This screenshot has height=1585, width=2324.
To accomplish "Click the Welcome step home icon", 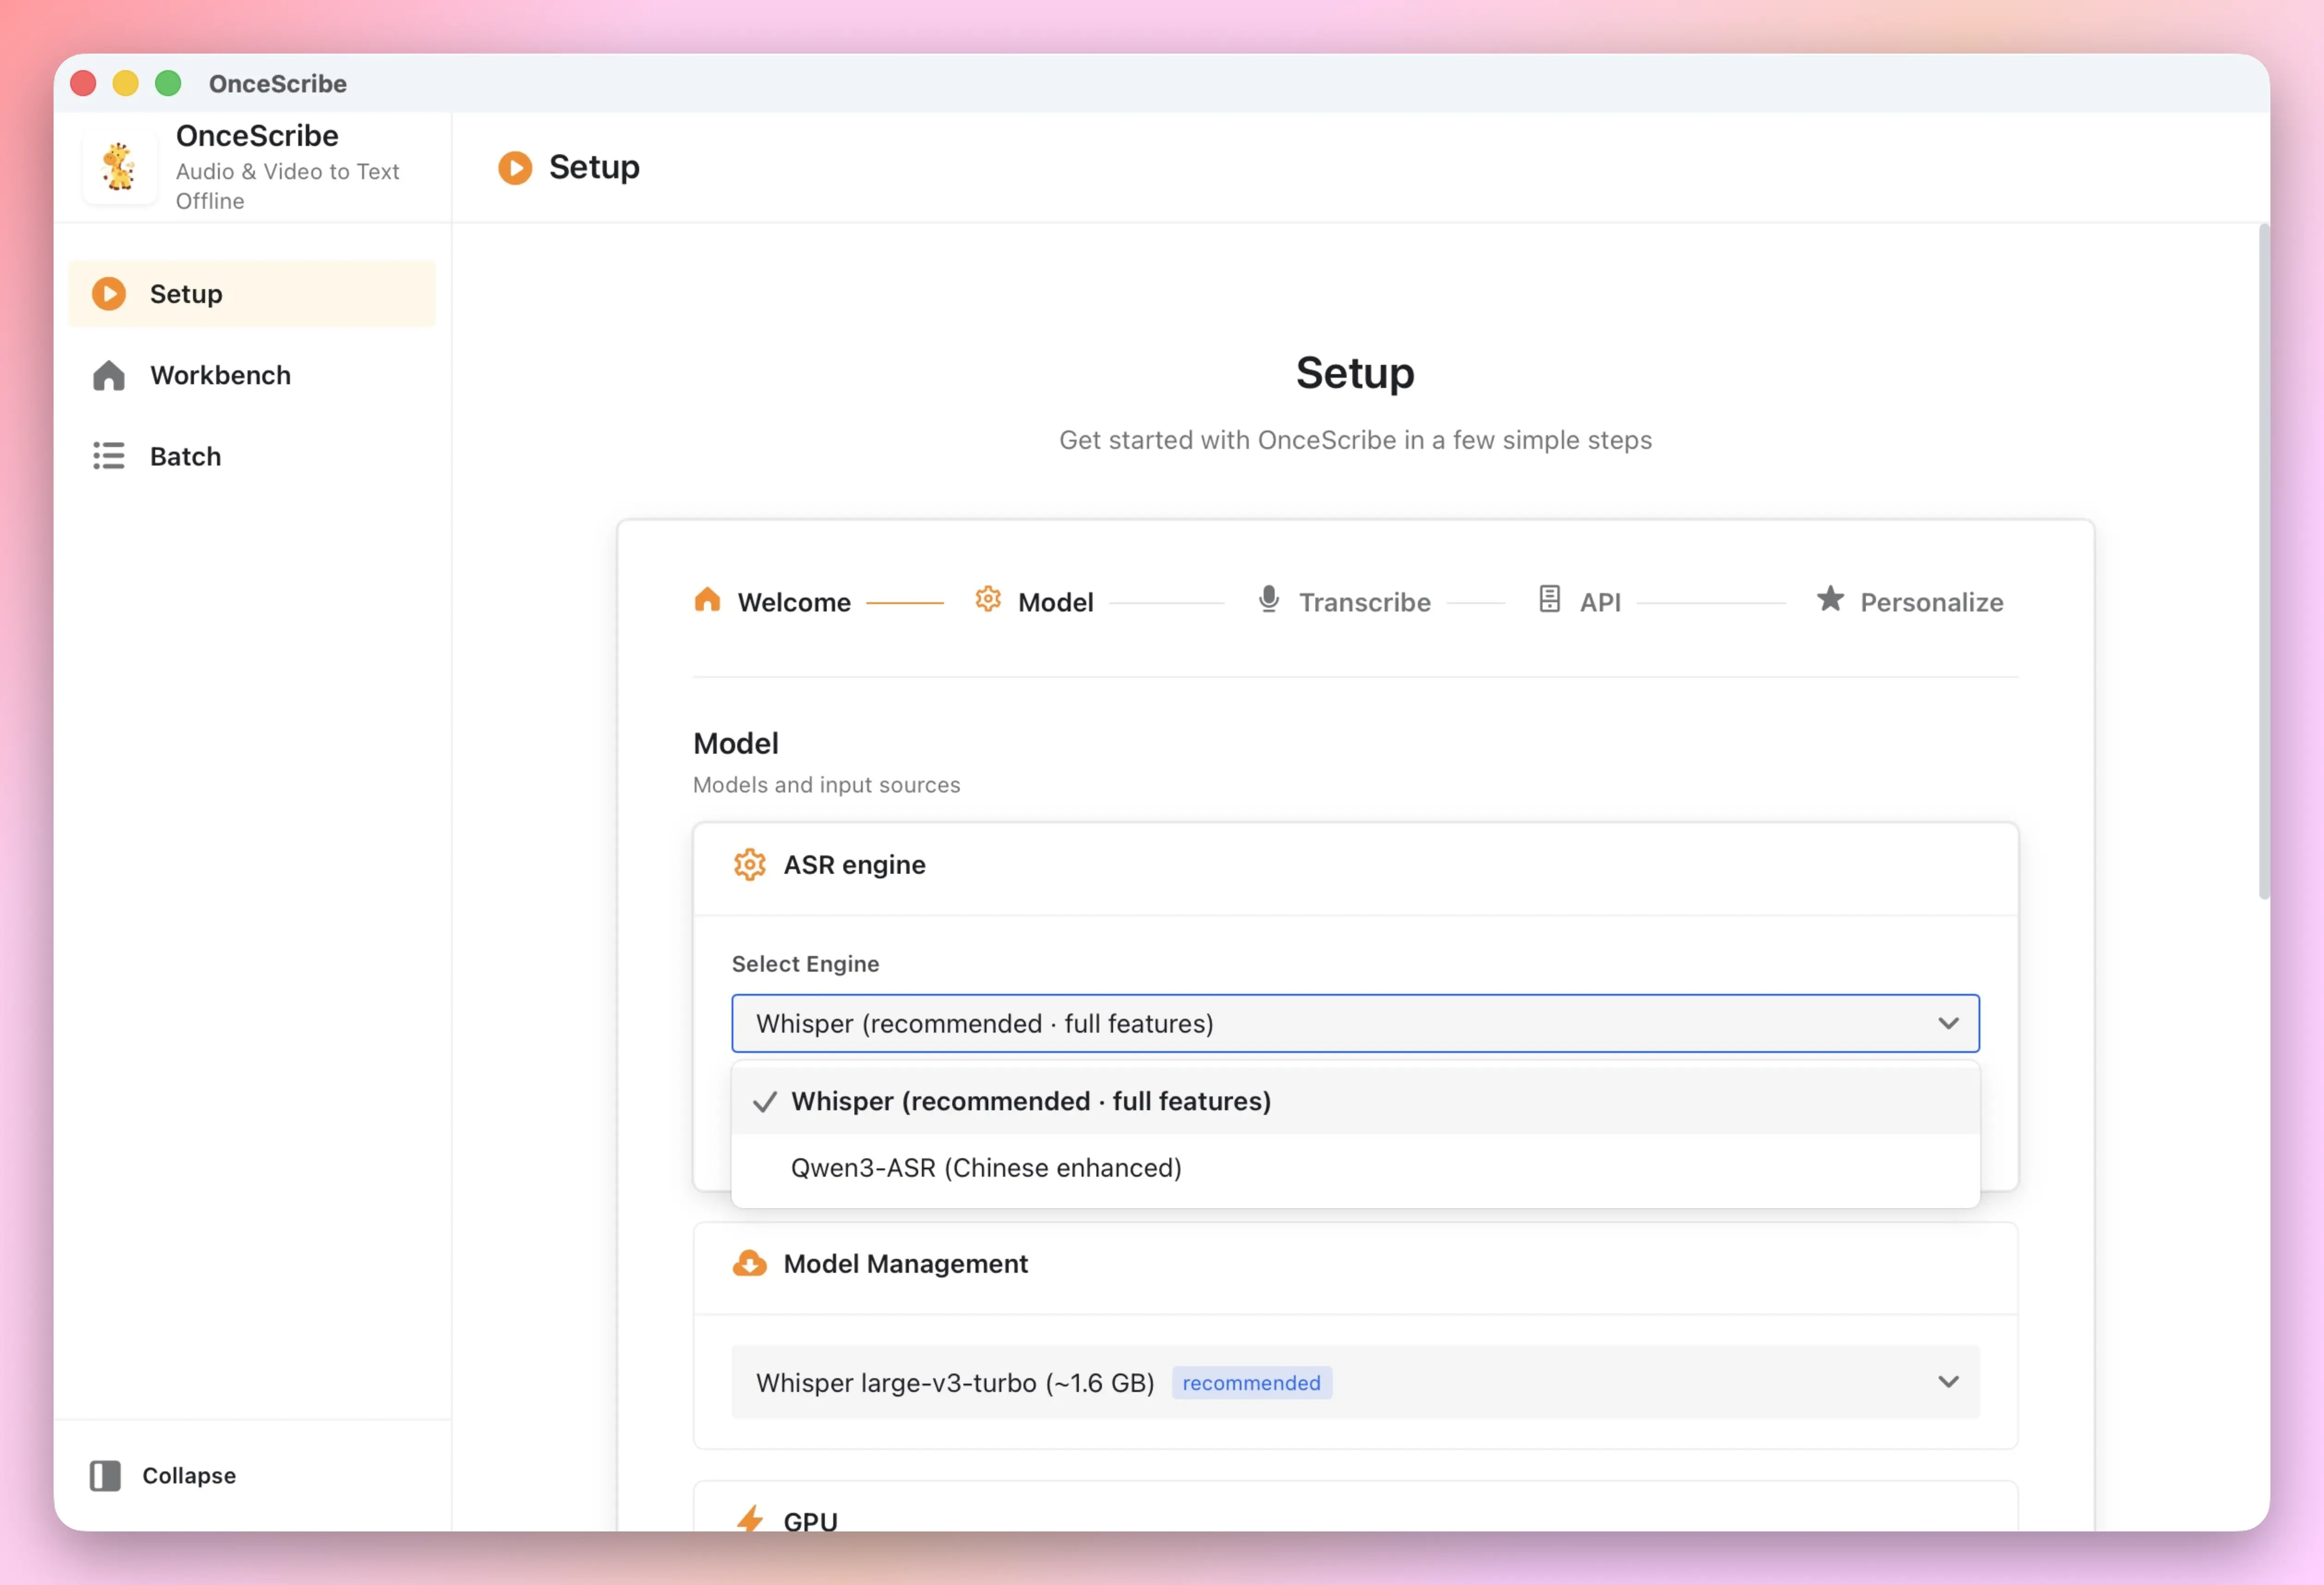I will (707, 600).
